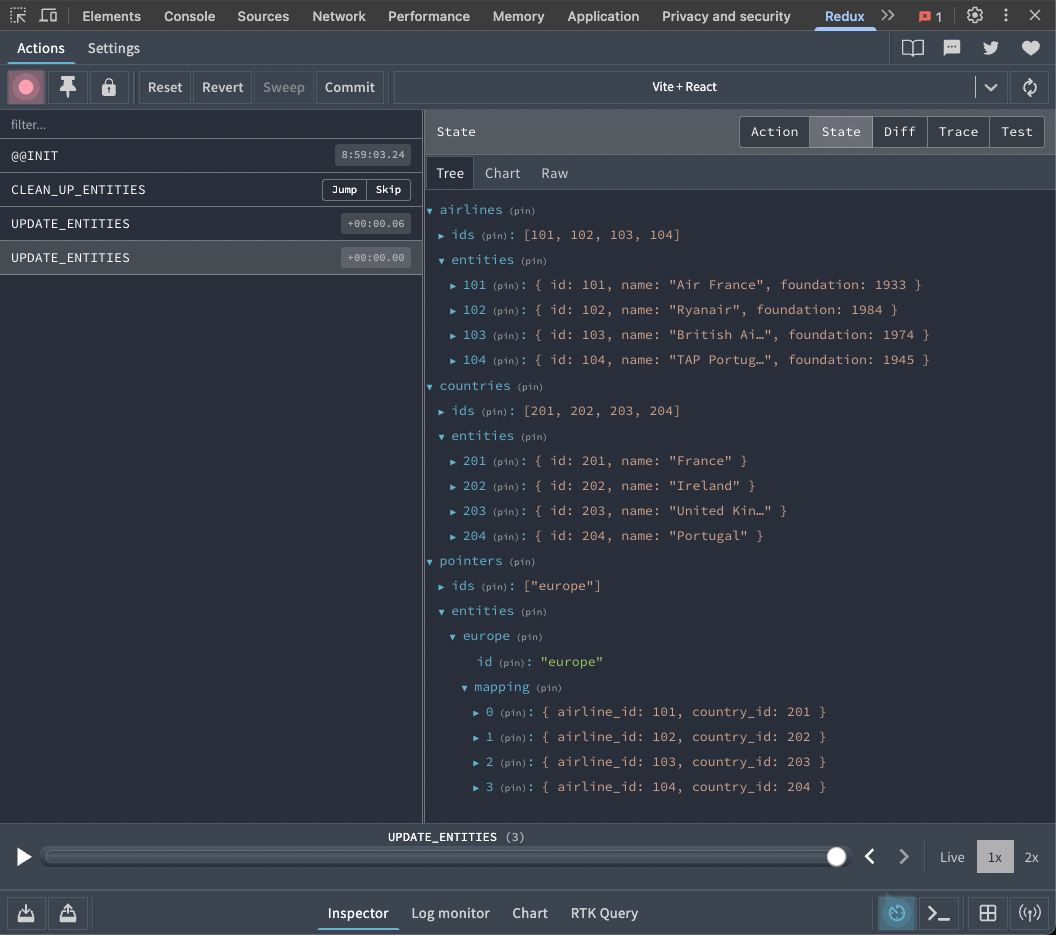Image resolution: width=1056 pixels, height=935 pixels.
Task: Click the Revert button
Action: coord(222,87)
